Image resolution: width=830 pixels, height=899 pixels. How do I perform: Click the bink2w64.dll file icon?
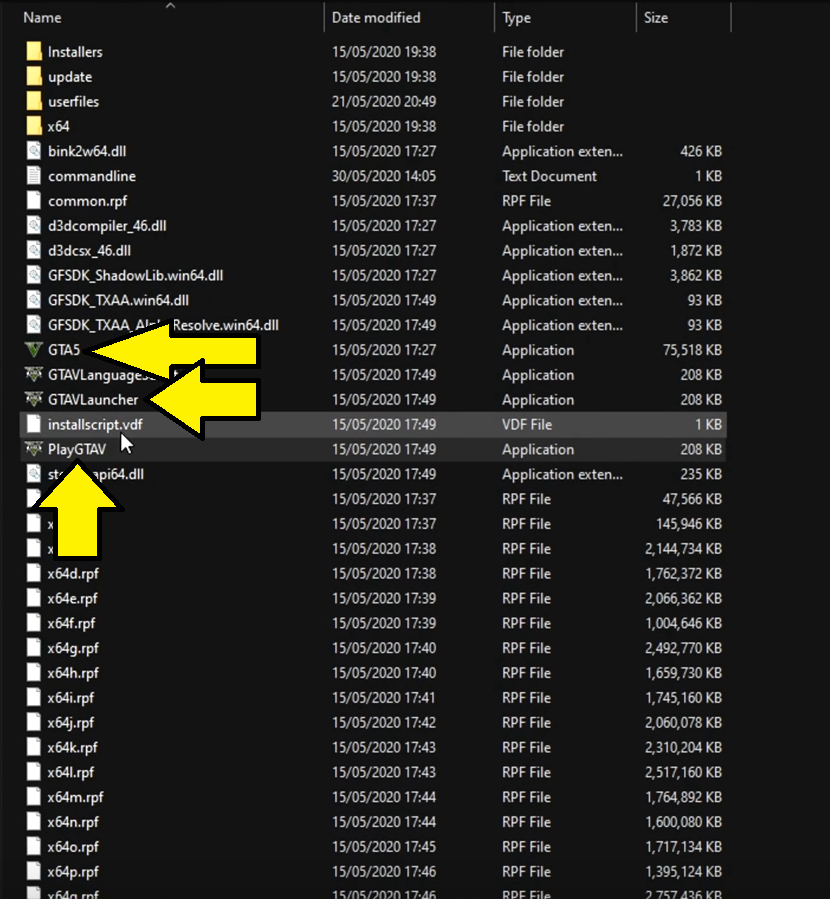click(x=34, y=151)
